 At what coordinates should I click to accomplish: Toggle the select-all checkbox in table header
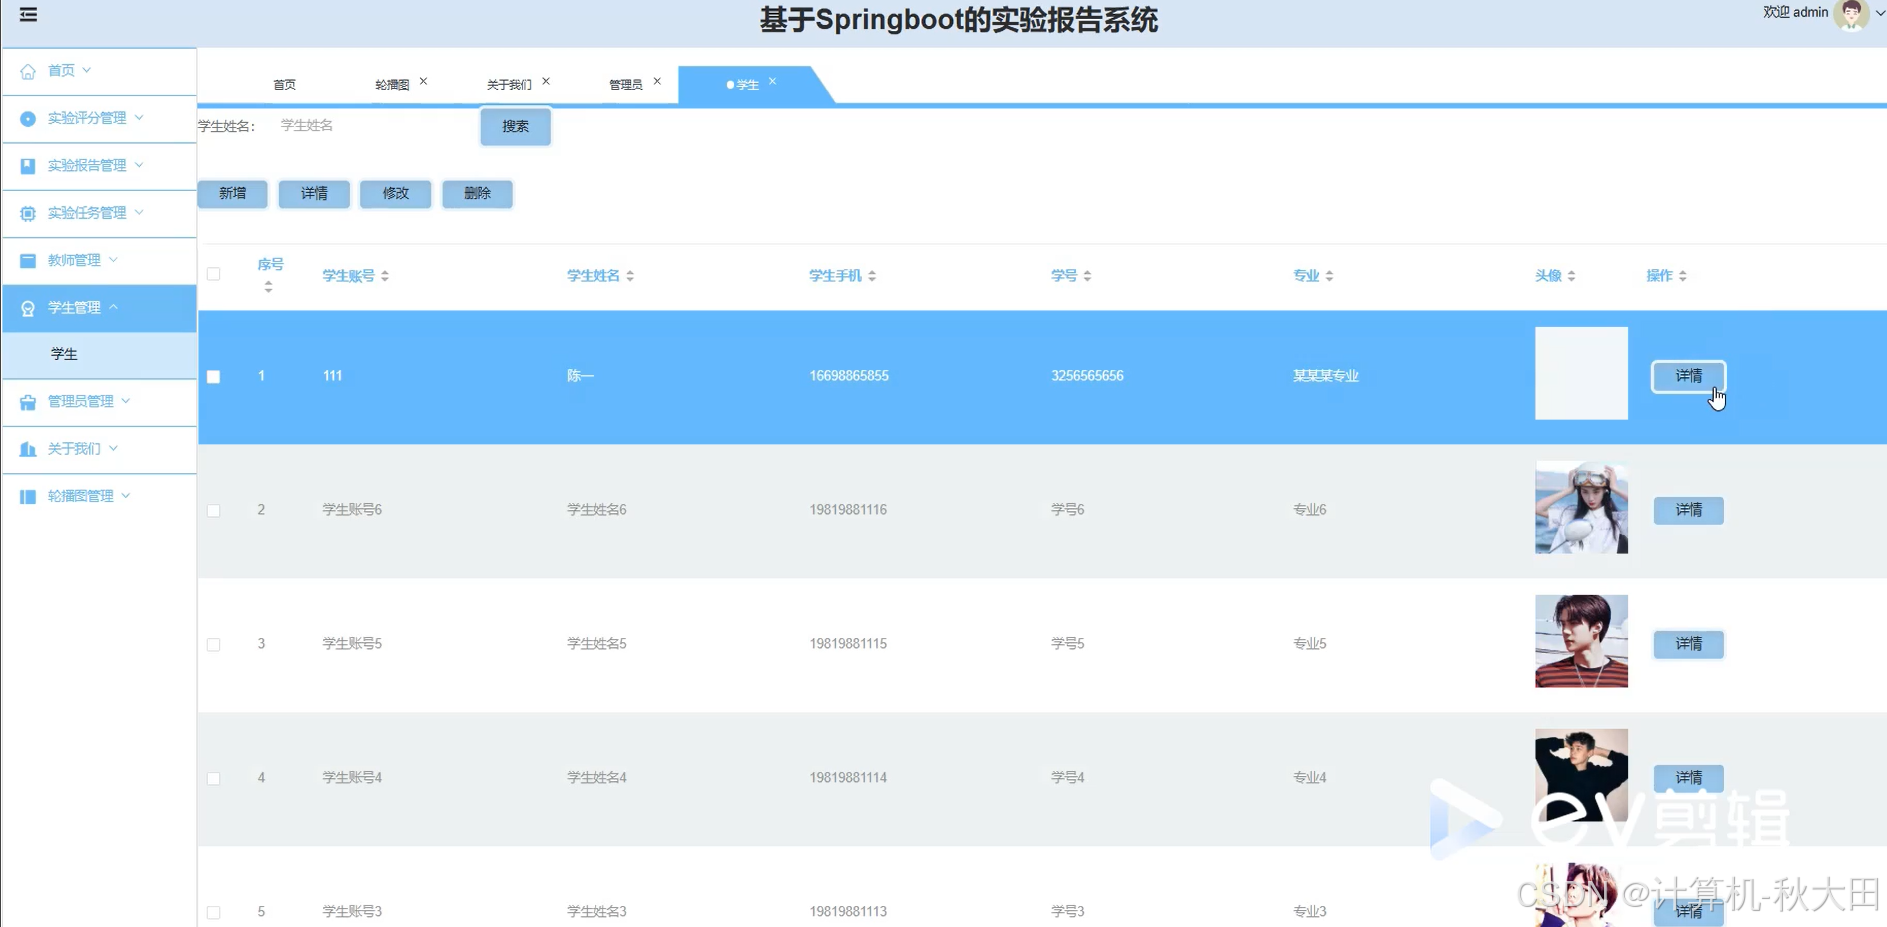click(x=213, y=273)
